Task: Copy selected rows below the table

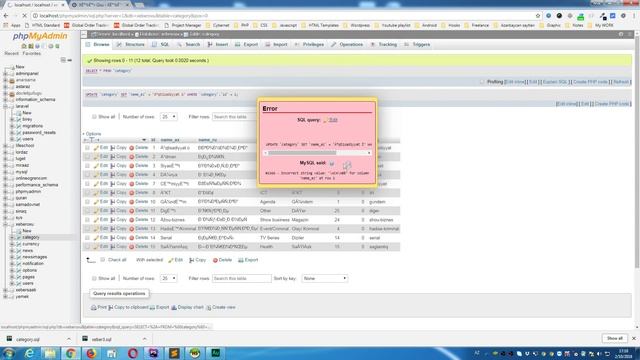Action: [x=198, y=260]
